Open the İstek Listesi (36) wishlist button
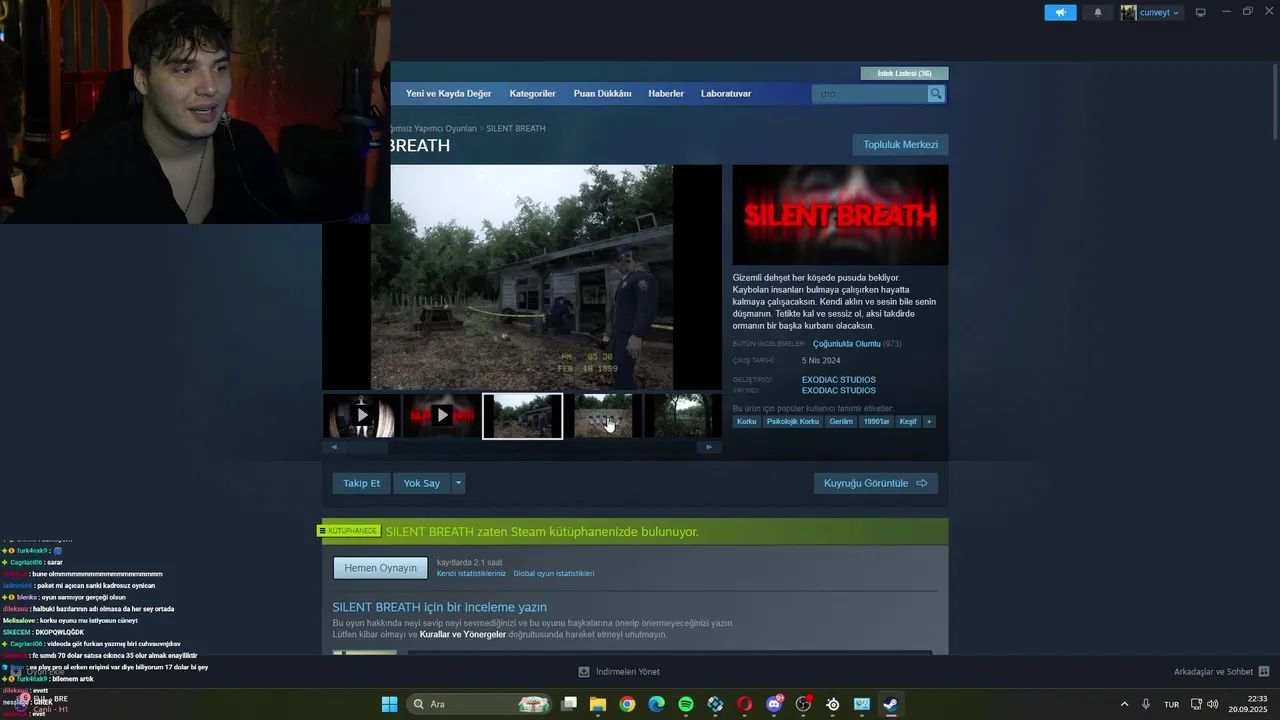 904,73
